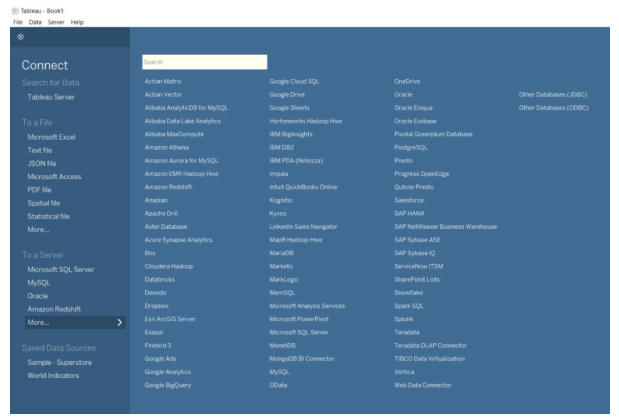This screenshot has height=419, width=619.
Task: Select the Intuit QuickBooks Online connector
Action: pos(303,187)
